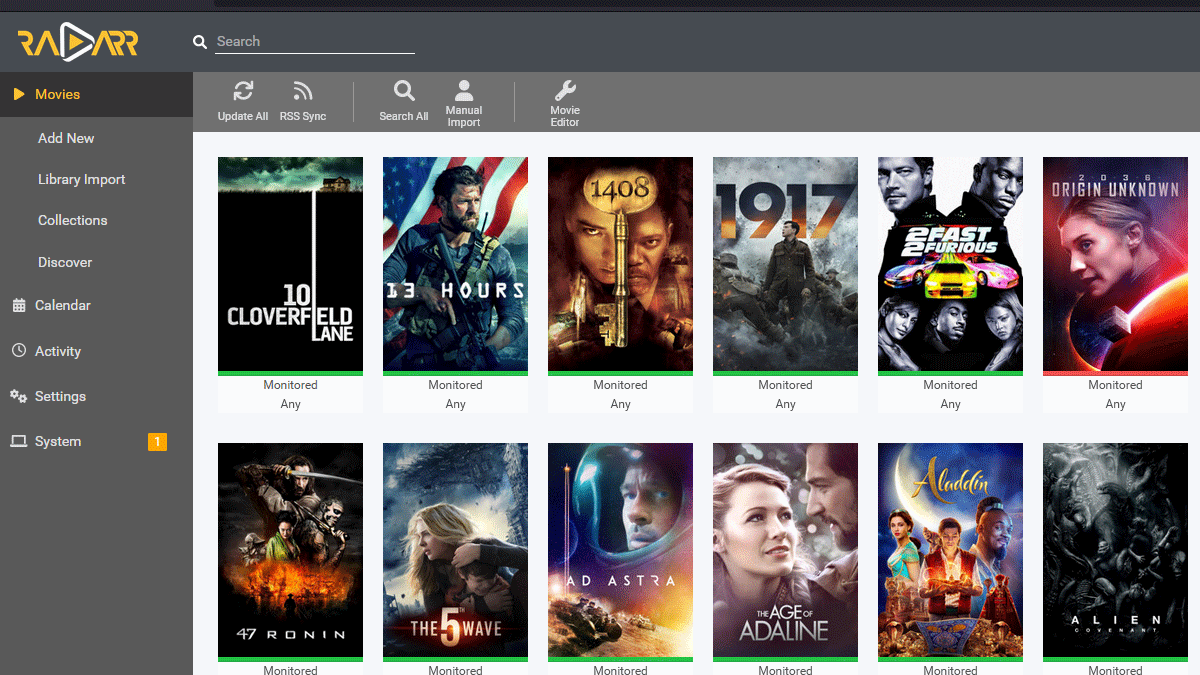Click the Calendar icon in sidebar
This screenshot has width=1200, height=675.
tap(18, 305)
